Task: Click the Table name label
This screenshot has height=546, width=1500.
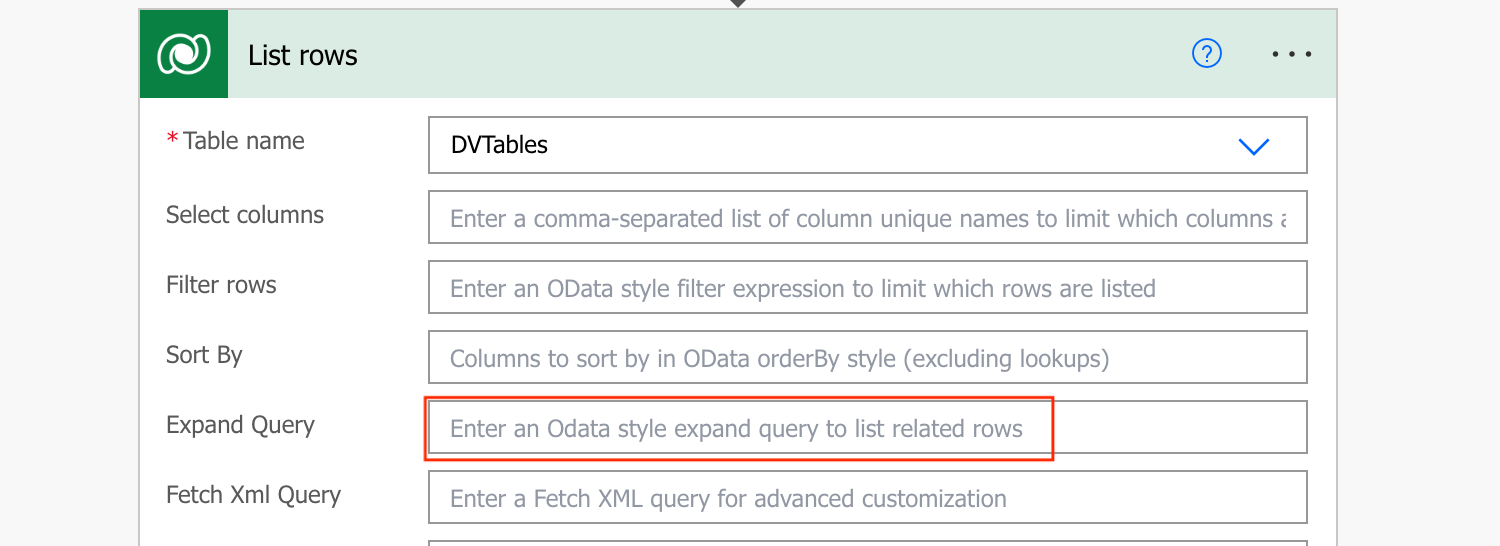Action: click(x=243, y=141)
